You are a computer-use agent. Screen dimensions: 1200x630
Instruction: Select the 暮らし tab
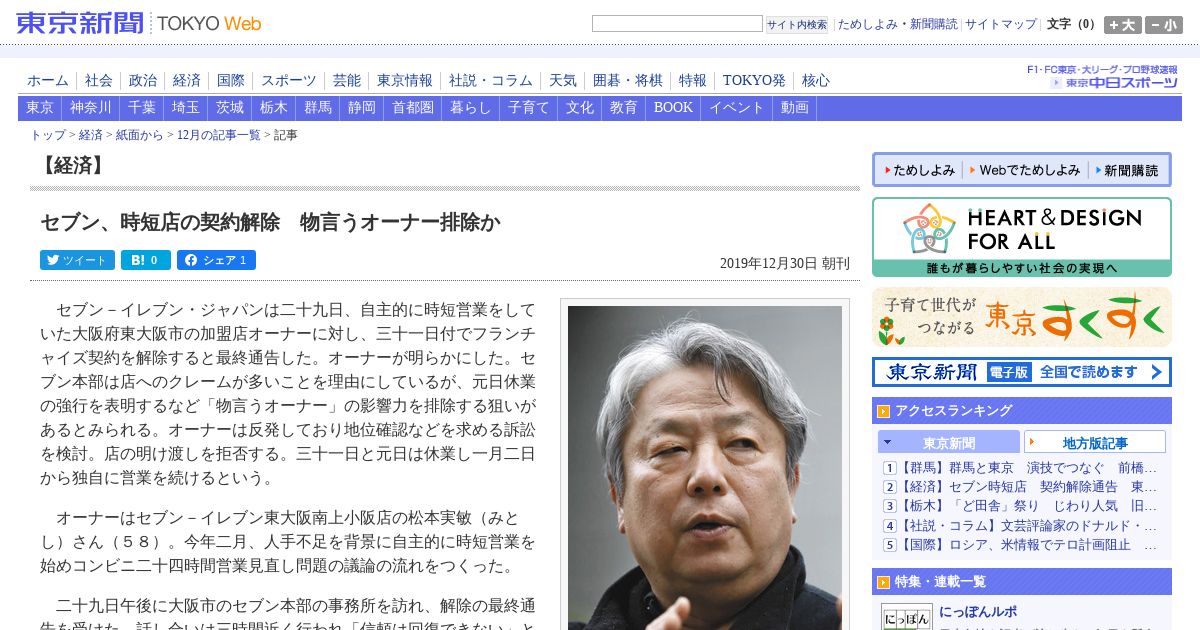click(471, 108)
